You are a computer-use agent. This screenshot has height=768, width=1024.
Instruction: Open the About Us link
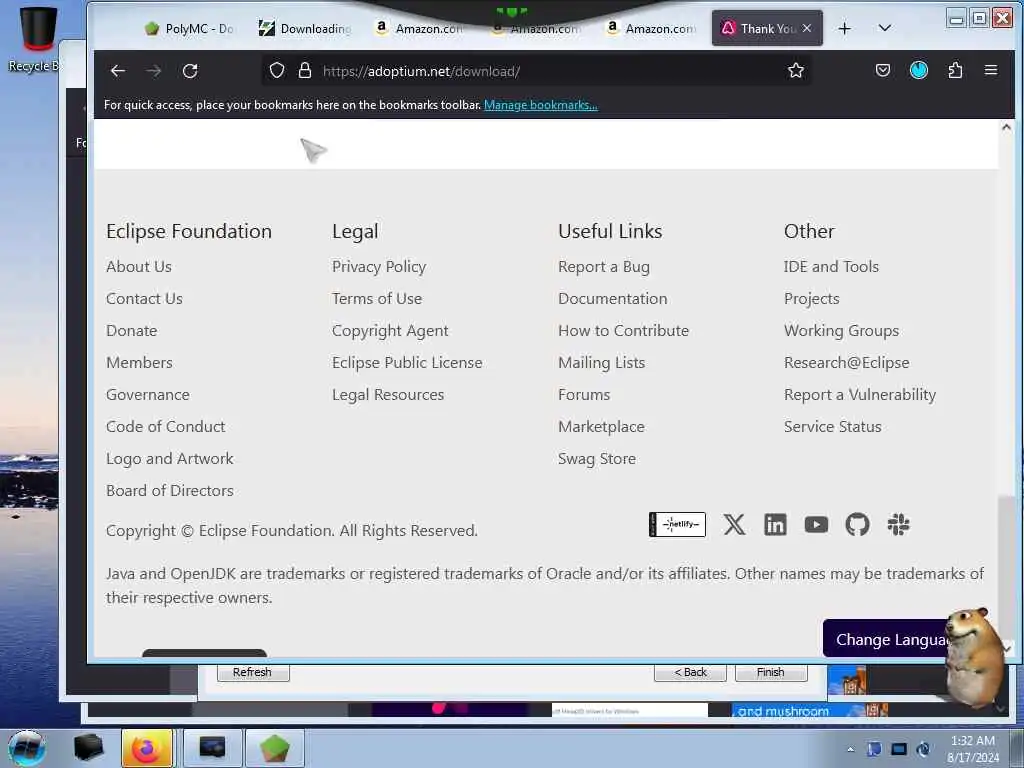tap(138, 266)
